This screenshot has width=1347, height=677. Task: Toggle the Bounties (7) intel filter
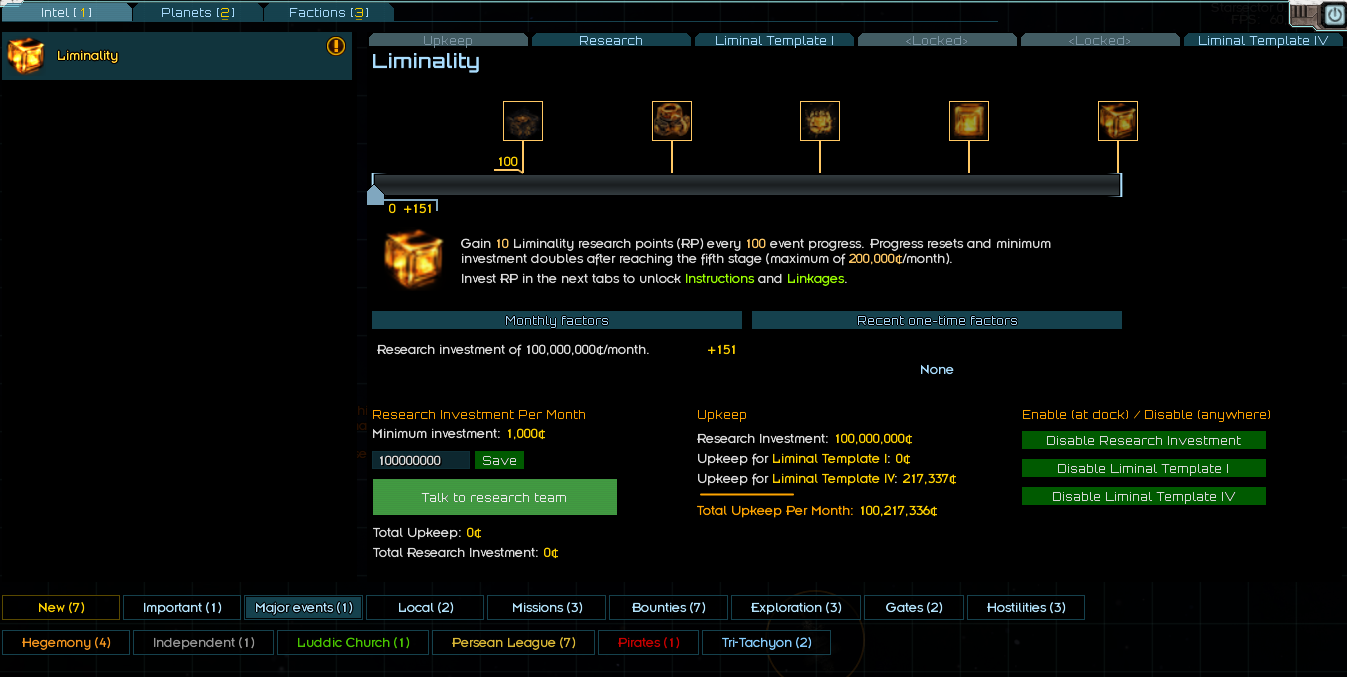[x=669, y=608]
